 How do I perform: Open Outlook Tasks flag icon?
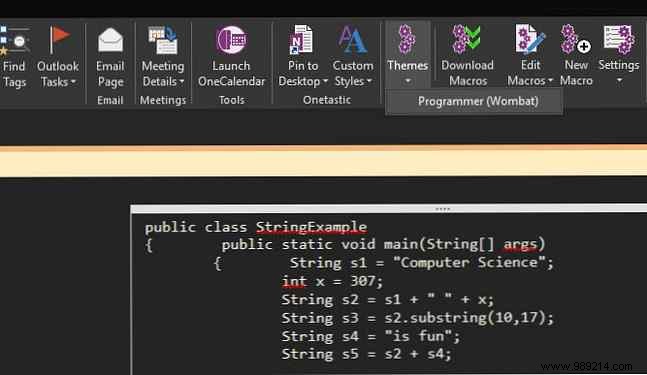click(x=59, y=40)
